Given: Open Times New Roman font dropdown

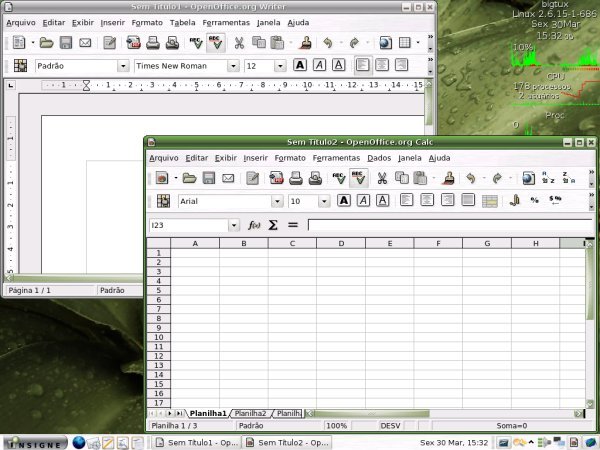Looking at the screenshot, I should 233,66.
